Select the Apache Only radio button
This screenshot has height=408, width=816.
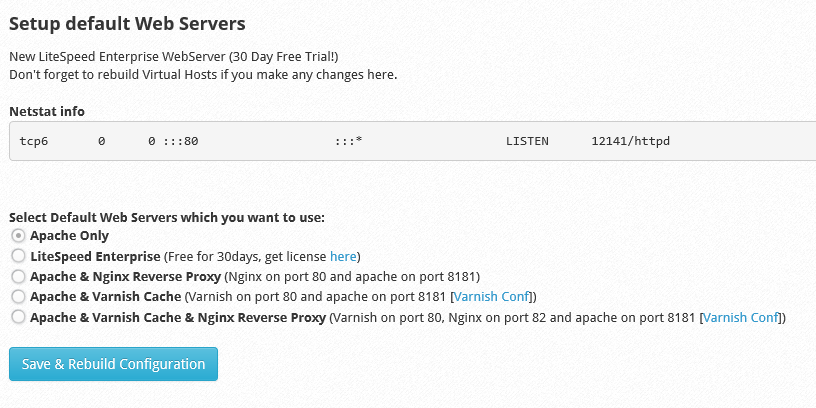pos(17,236)
